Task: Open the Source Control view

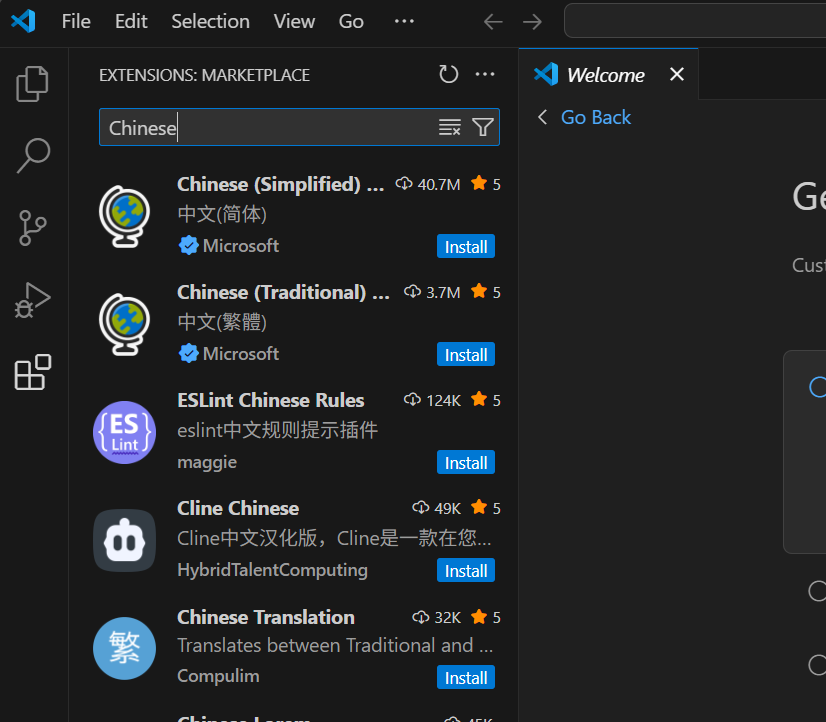Action: [x=33, y=228]
